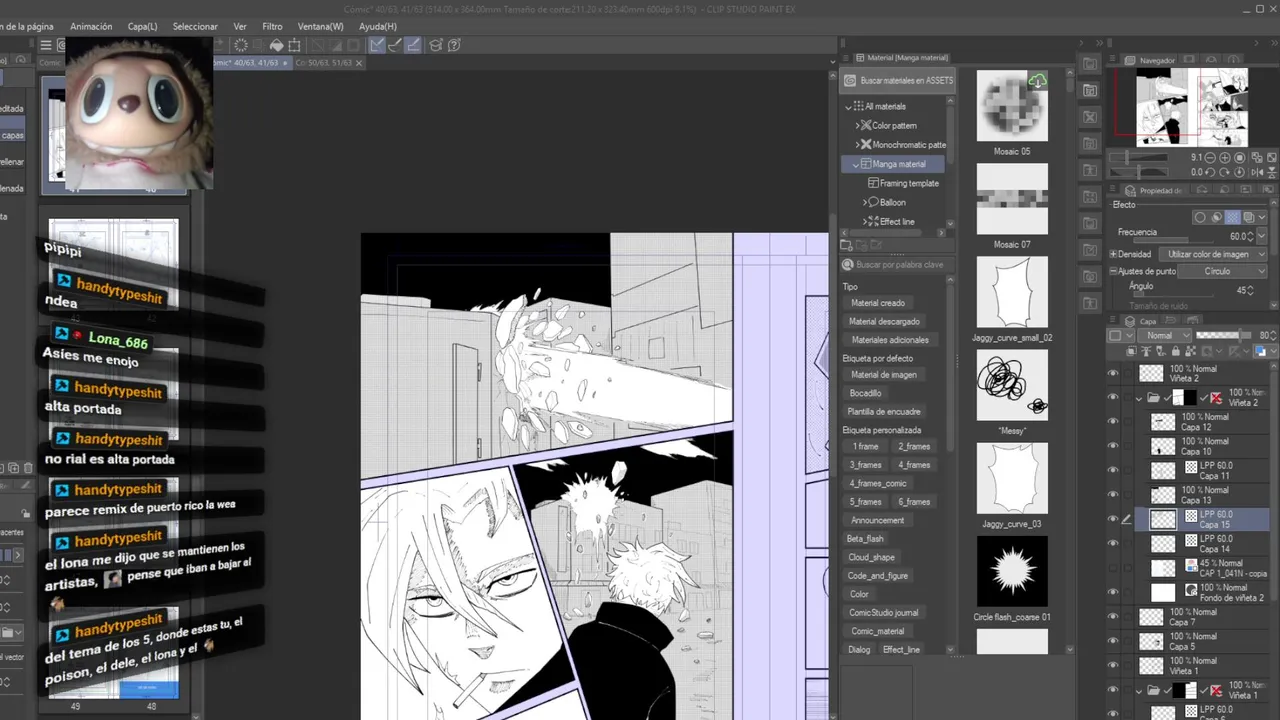Click Navigator zoom in (plus) icon

pos(1227,158)
